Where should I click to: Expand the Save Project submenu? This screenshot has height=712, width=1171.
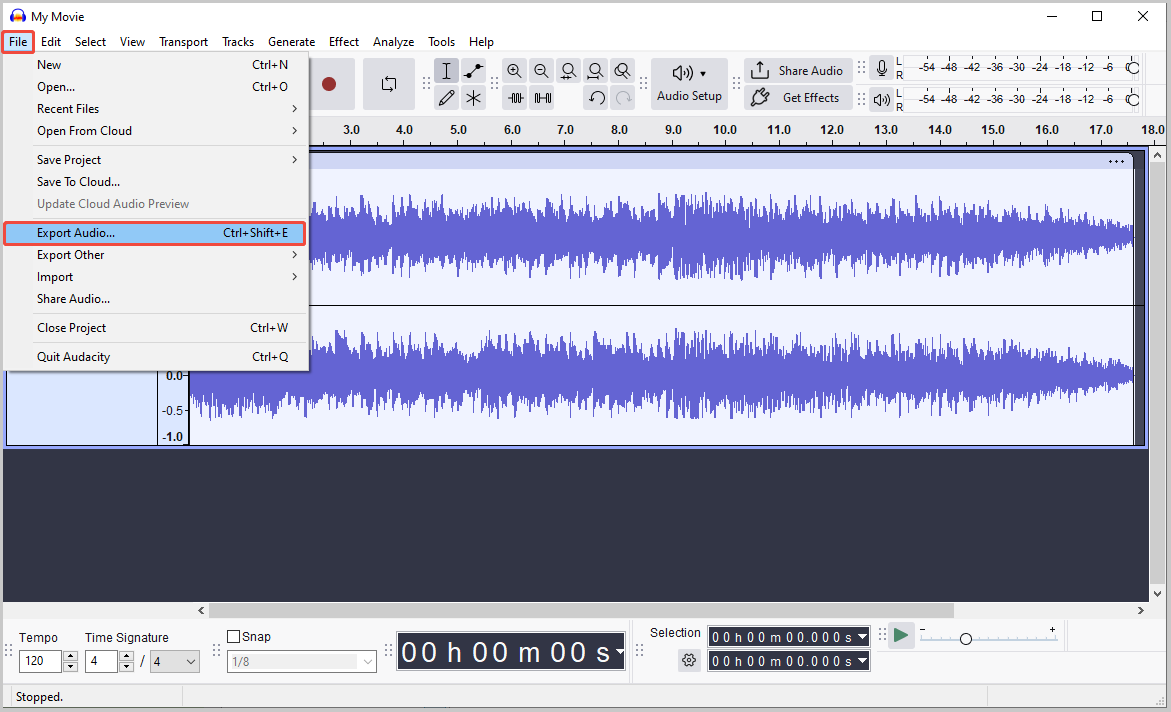pyautogui.click(x=155, y=160)
